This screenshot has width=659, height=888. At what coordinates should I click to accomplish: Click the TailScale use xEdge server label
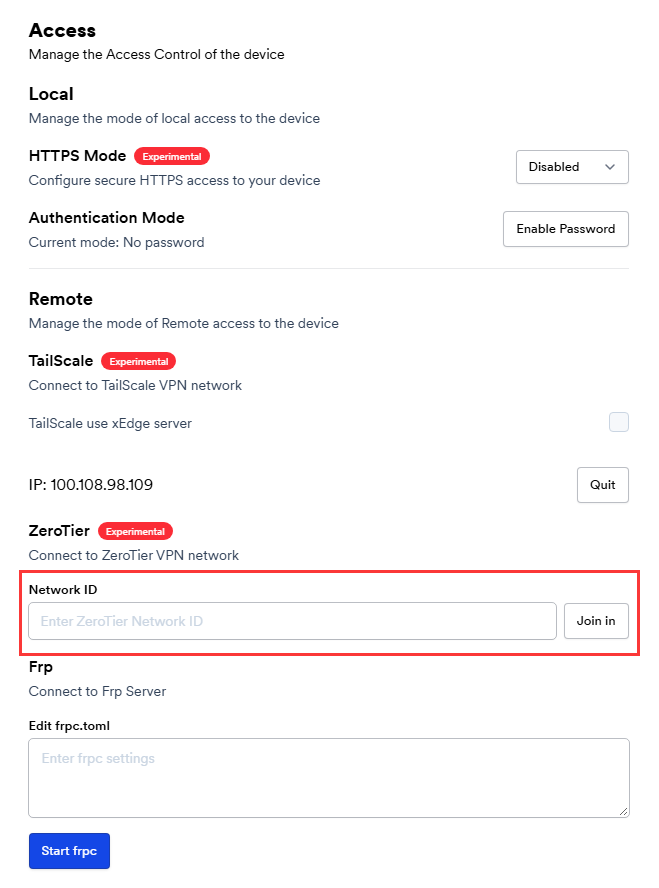pos(110,423)
